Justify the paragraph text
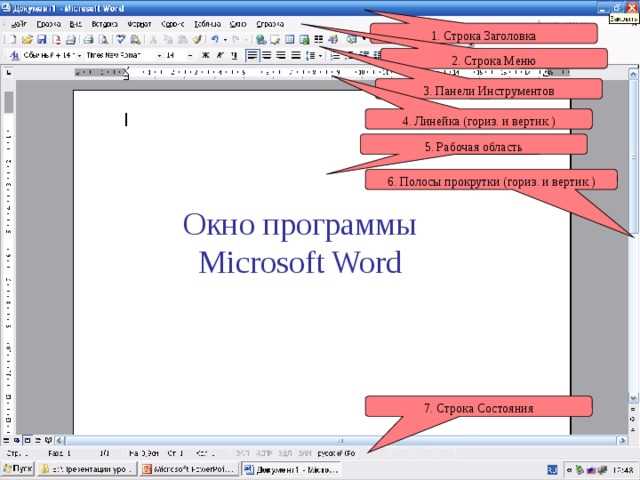This screenshot has width=640, height=480. click(295, 55)
